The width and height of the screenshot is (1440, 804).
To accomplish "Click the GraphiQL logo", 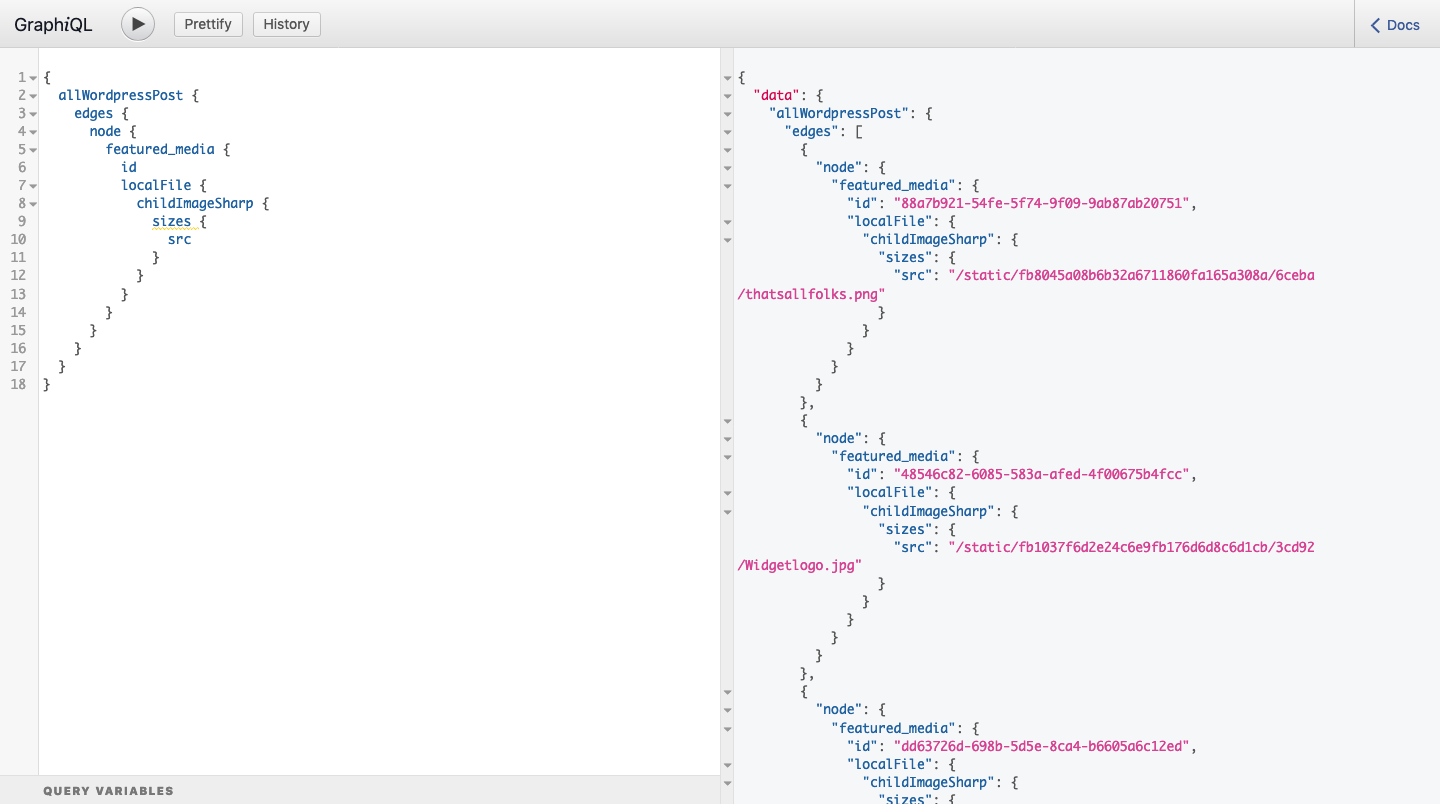I will (53, 24).
